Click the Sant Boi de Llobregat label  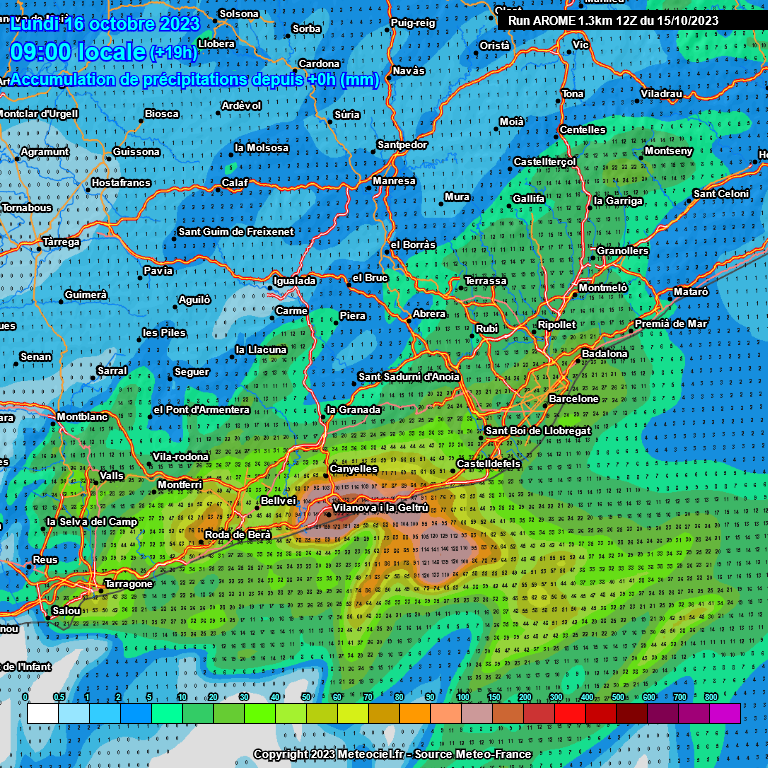click(538, 431)
